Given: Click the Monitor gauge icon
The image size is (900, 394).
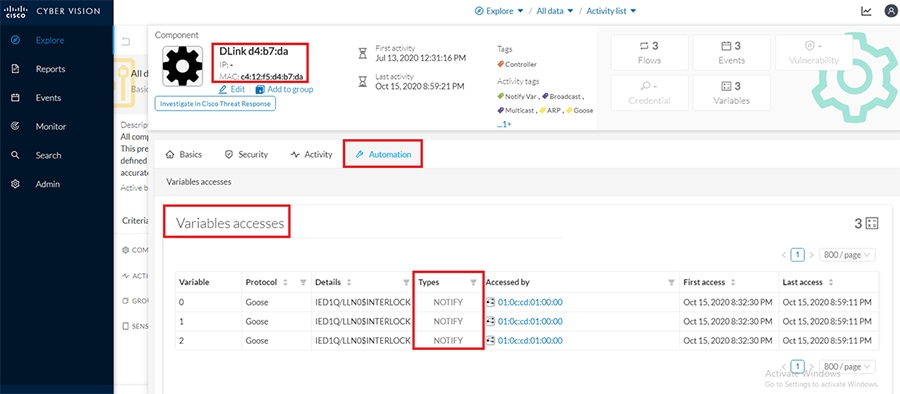Looking at the screenshot, I should click(15, 126).
